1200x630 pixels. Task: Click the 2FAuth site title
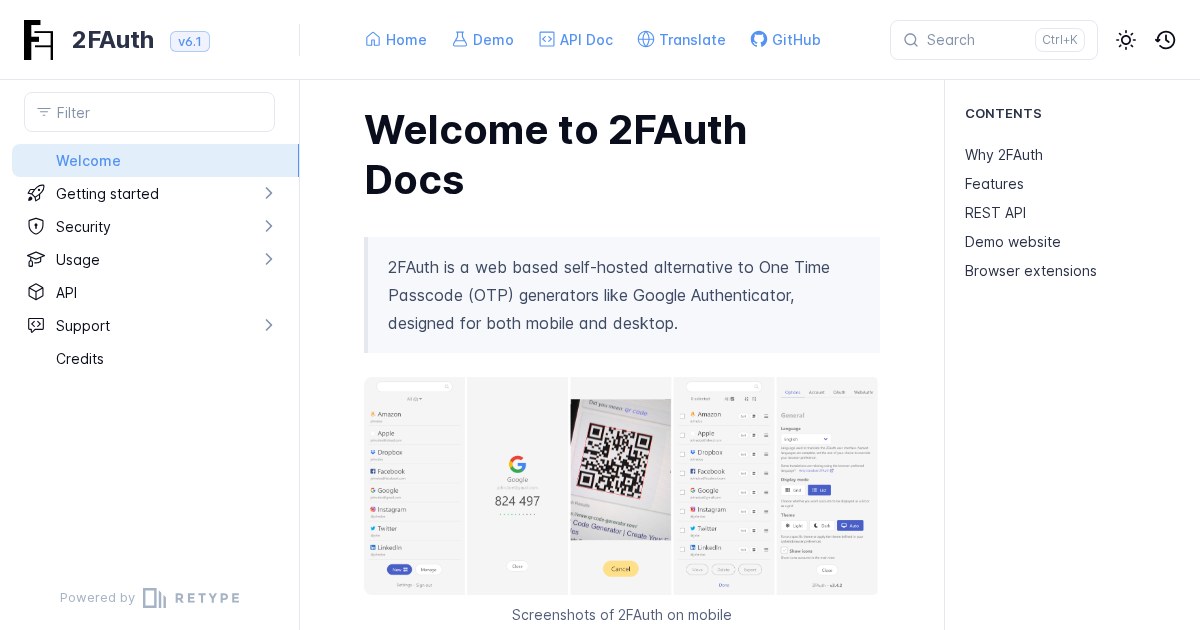113,40
